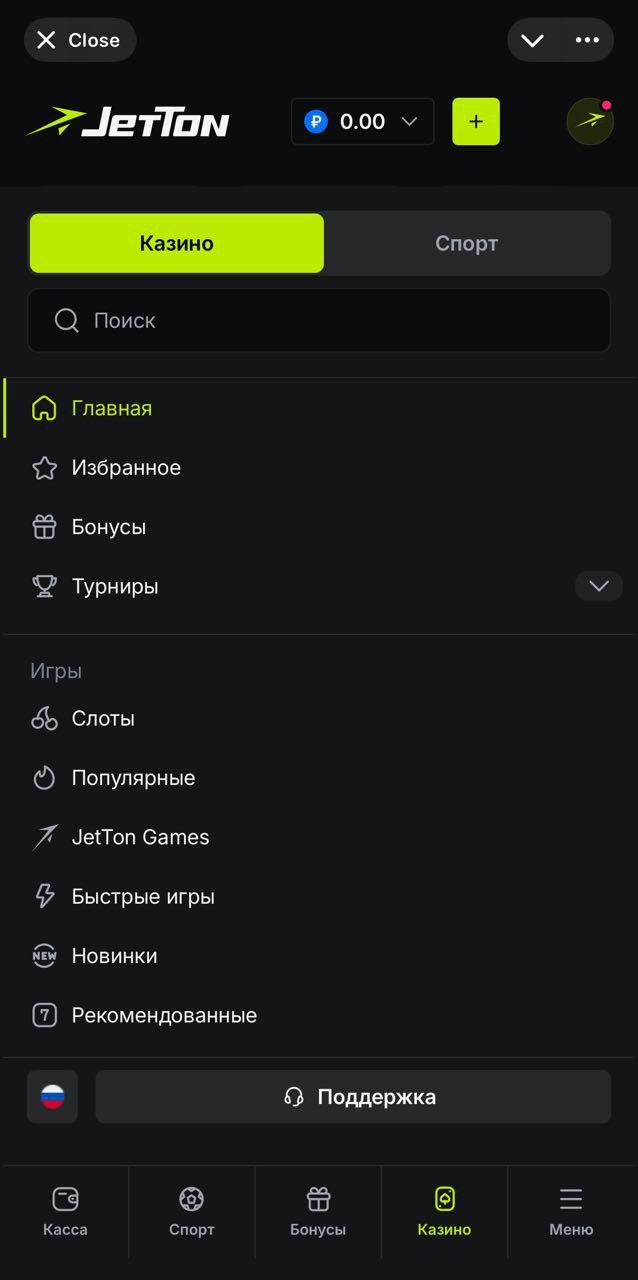Click the Рекомендованные numbered icon
The width and height of the screenshot is (638, 1280).
[44, 1015]
